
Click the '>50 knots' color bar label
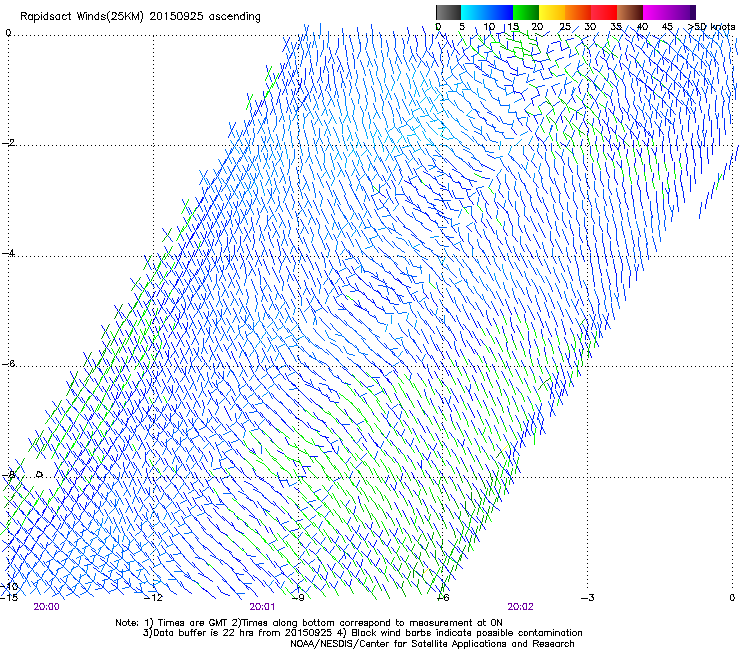click(711, 27)
